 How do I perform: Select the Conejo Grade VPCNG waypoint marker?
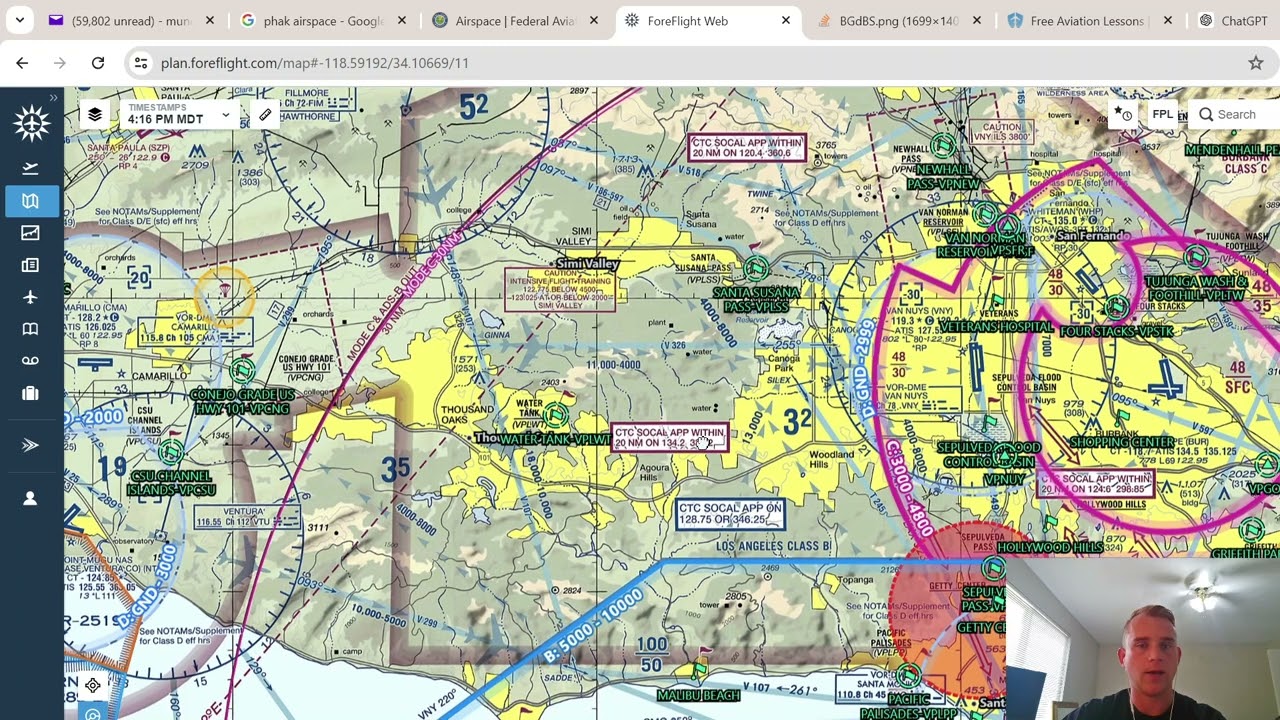242,370
